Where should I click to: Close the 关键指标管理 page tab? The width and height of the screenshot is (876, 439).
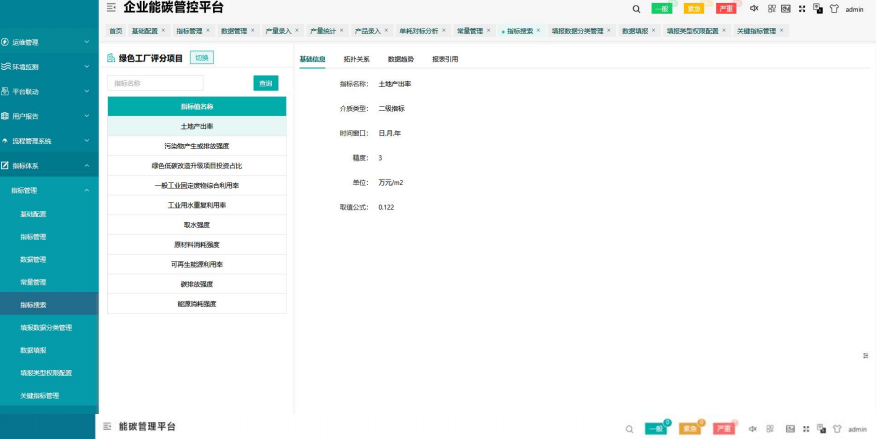[781, 31]
